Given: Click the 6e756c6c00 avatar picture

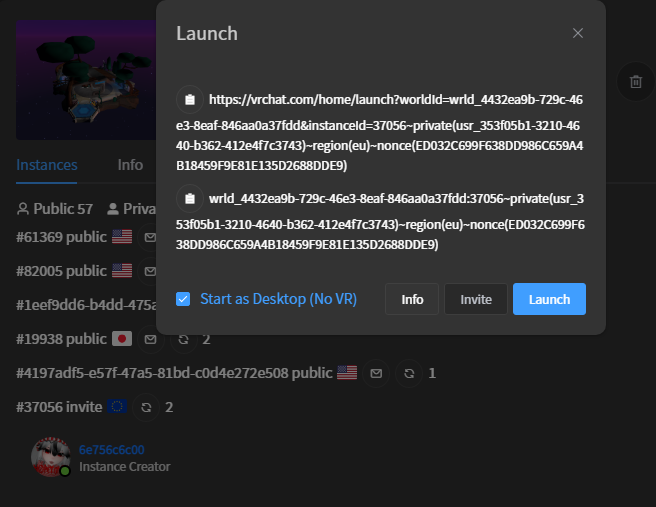Looking at the screenshot, I should pyautogui.click(x=51, y=457).
